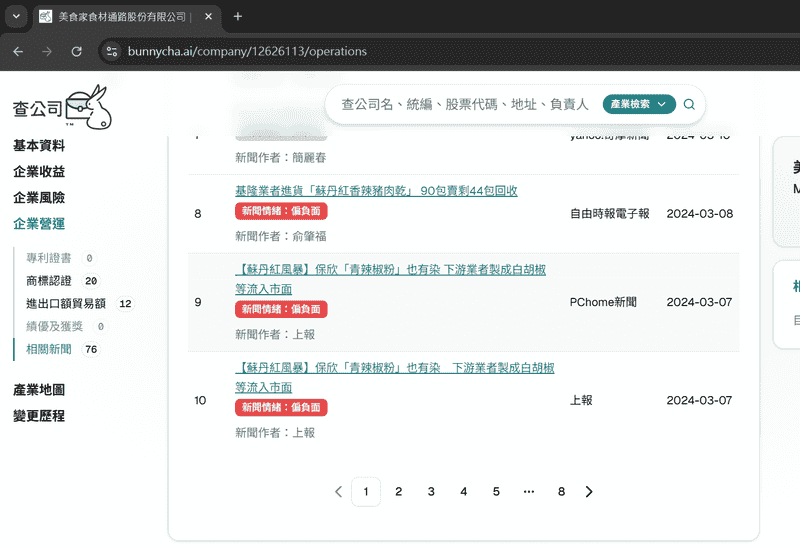
Task: Go to pagination page 2
Action: tap(398, 492)
